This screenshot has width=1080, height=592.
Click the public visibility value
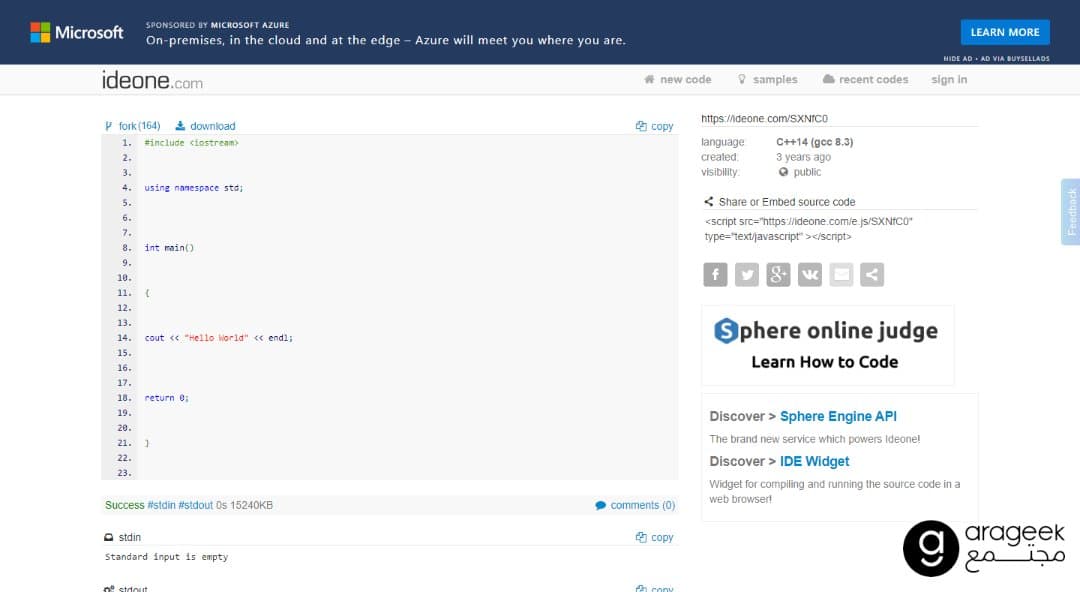[x=800, y=172]
